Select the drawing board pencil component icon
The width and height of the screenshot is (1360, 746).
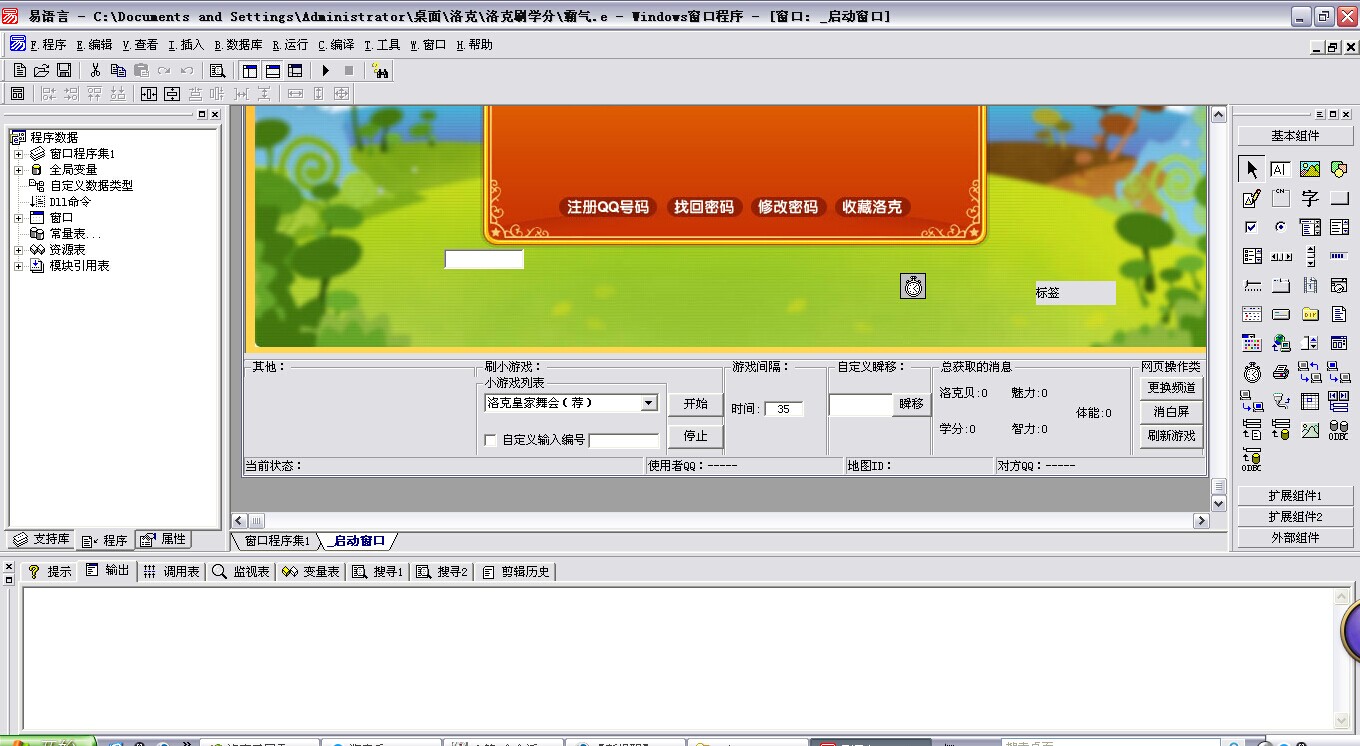pyautogui.click(x=1252, y=198)
